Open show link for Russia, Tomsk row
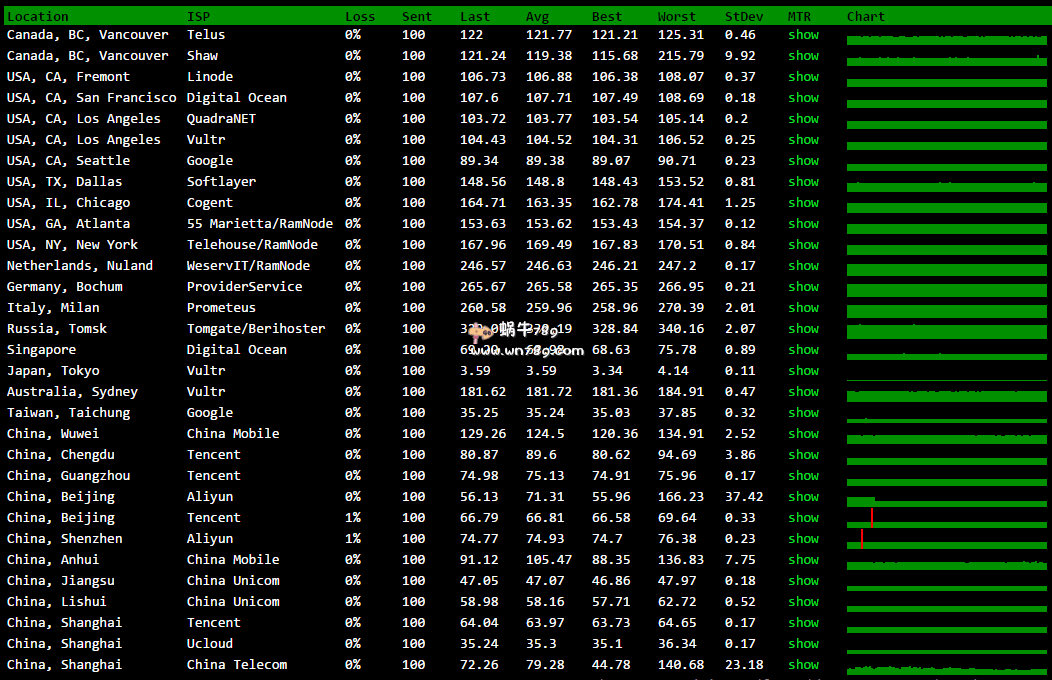The width and height of the screenshot is (1052, 680). [803, 329]
